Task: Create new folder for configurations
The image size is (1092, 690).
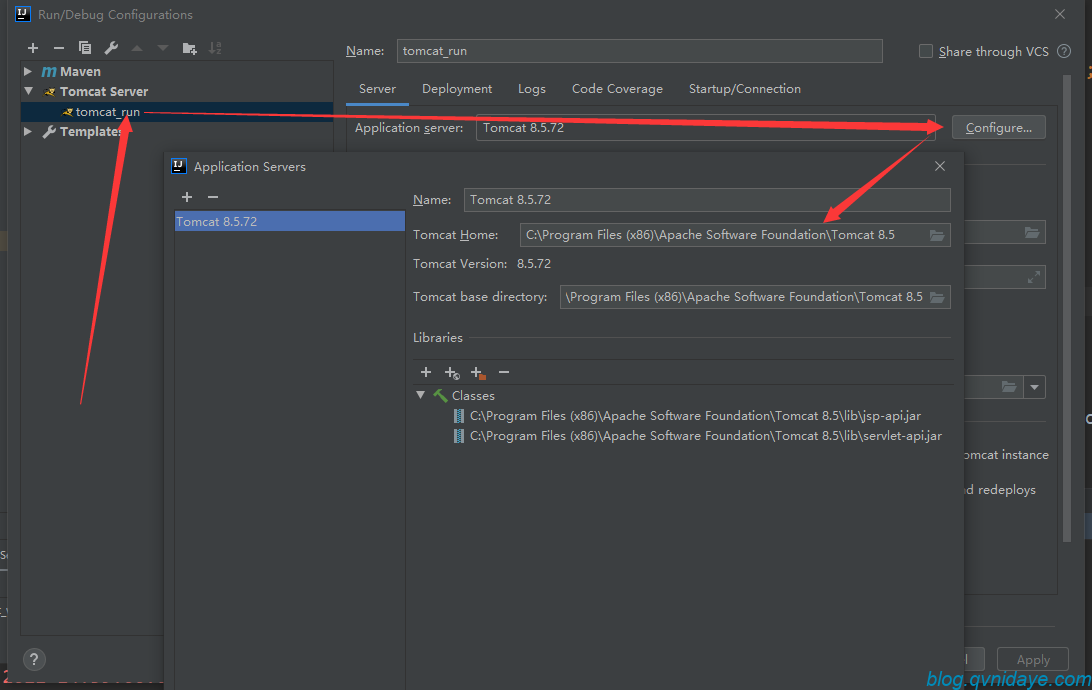Action: pyautogui.click(x=189, y=48)
